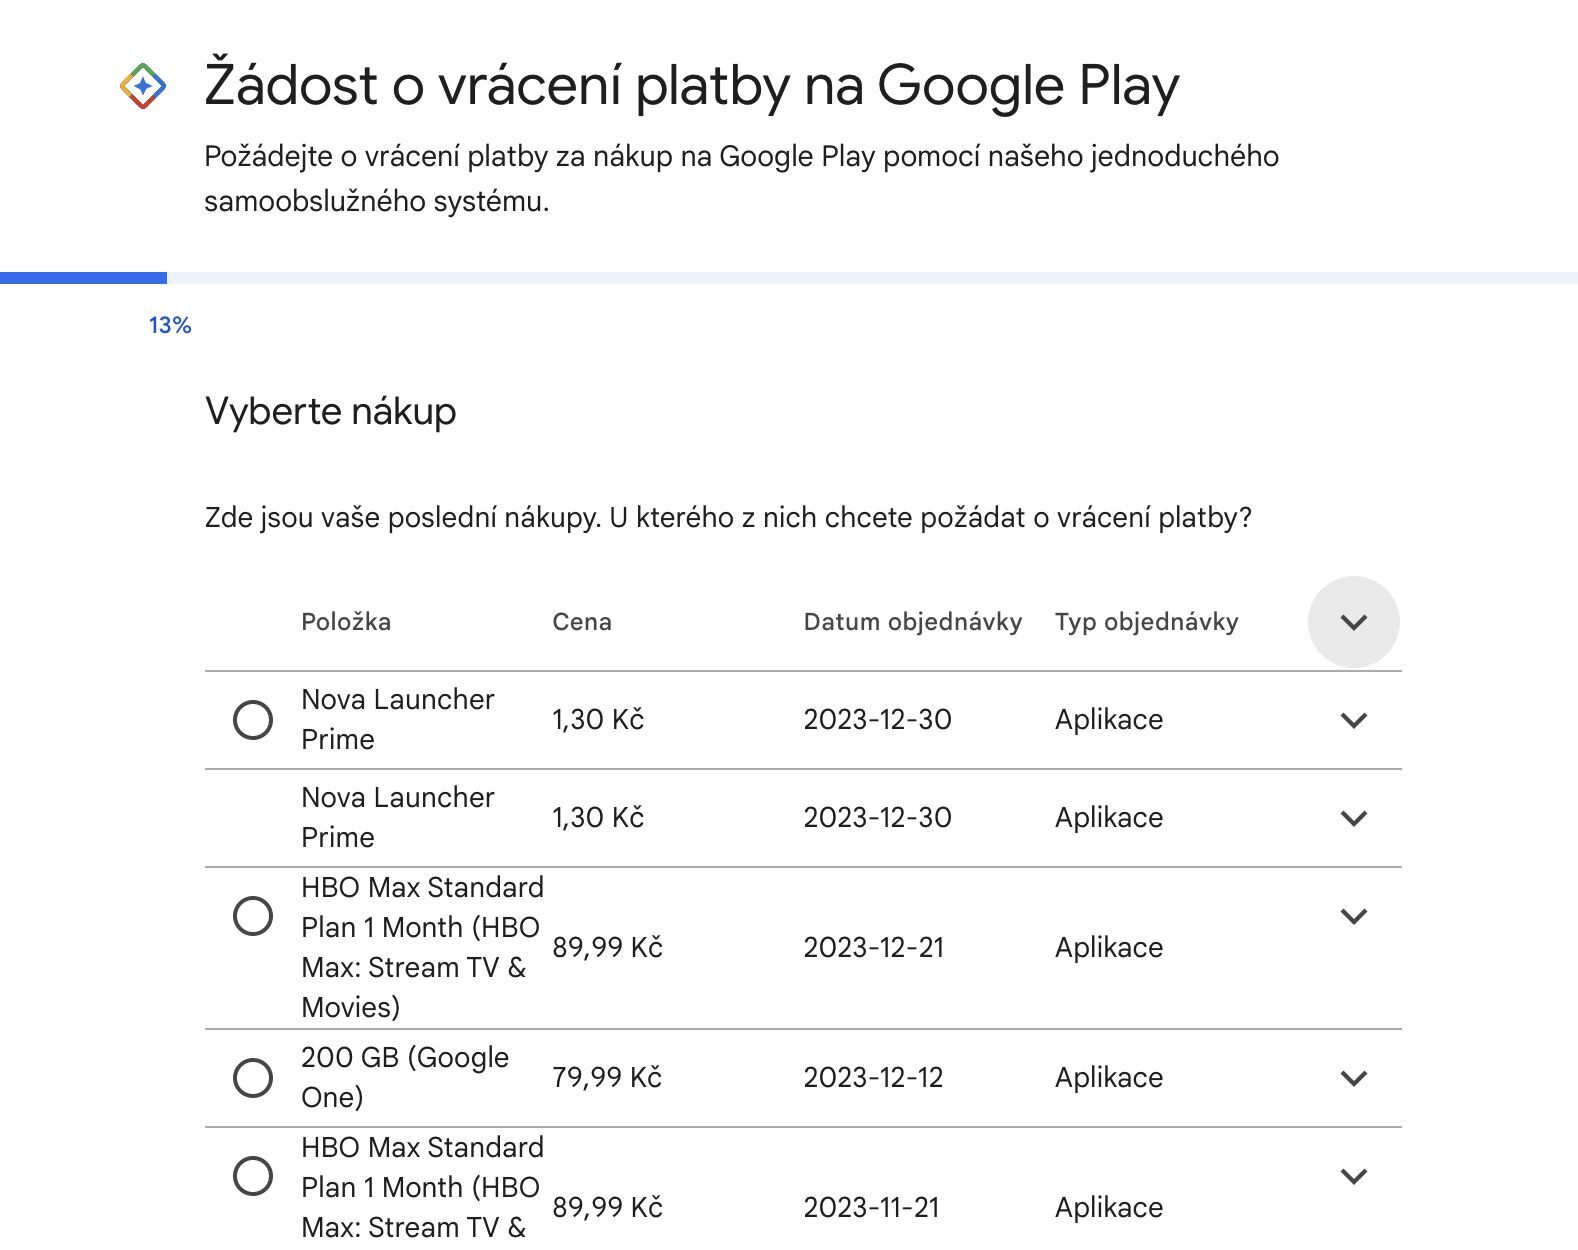Click the 89,99 Kč price of HBO Max
Screen dimensions: 1578x1250
(608, 946)
